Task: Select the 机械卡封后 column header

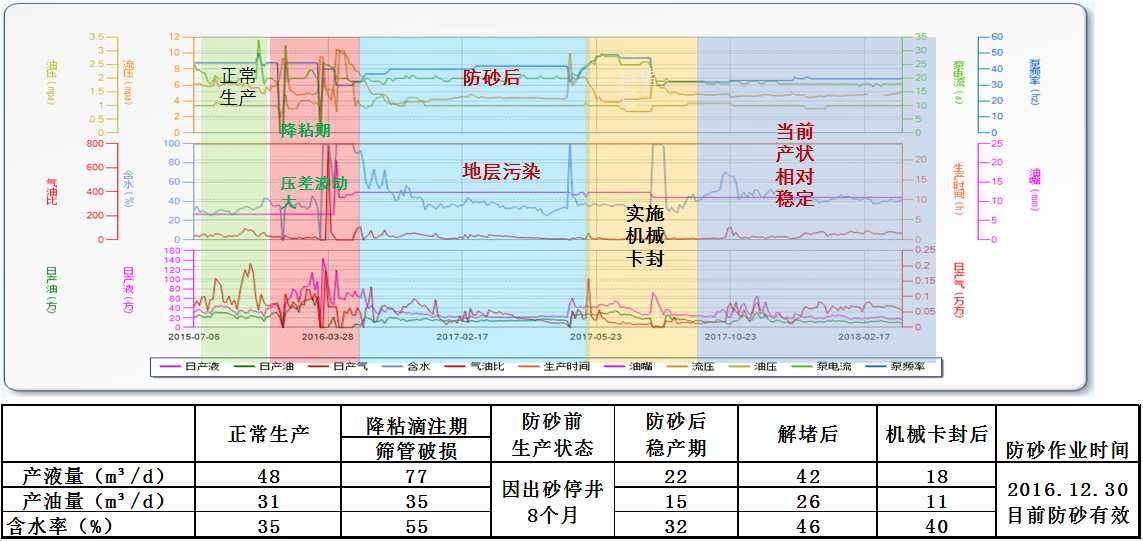Action: point(937,433)
